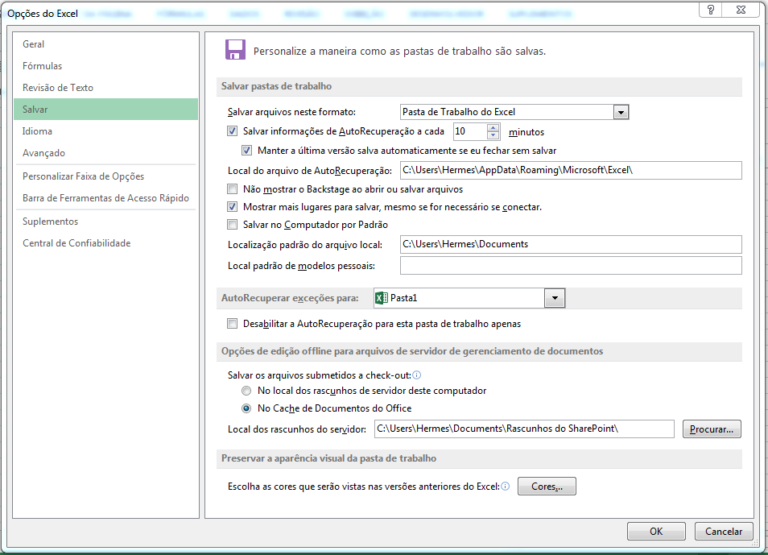768x555 pixels.
Task: Switch to the Fórmulas category
Action: click(x=42, y=66)
